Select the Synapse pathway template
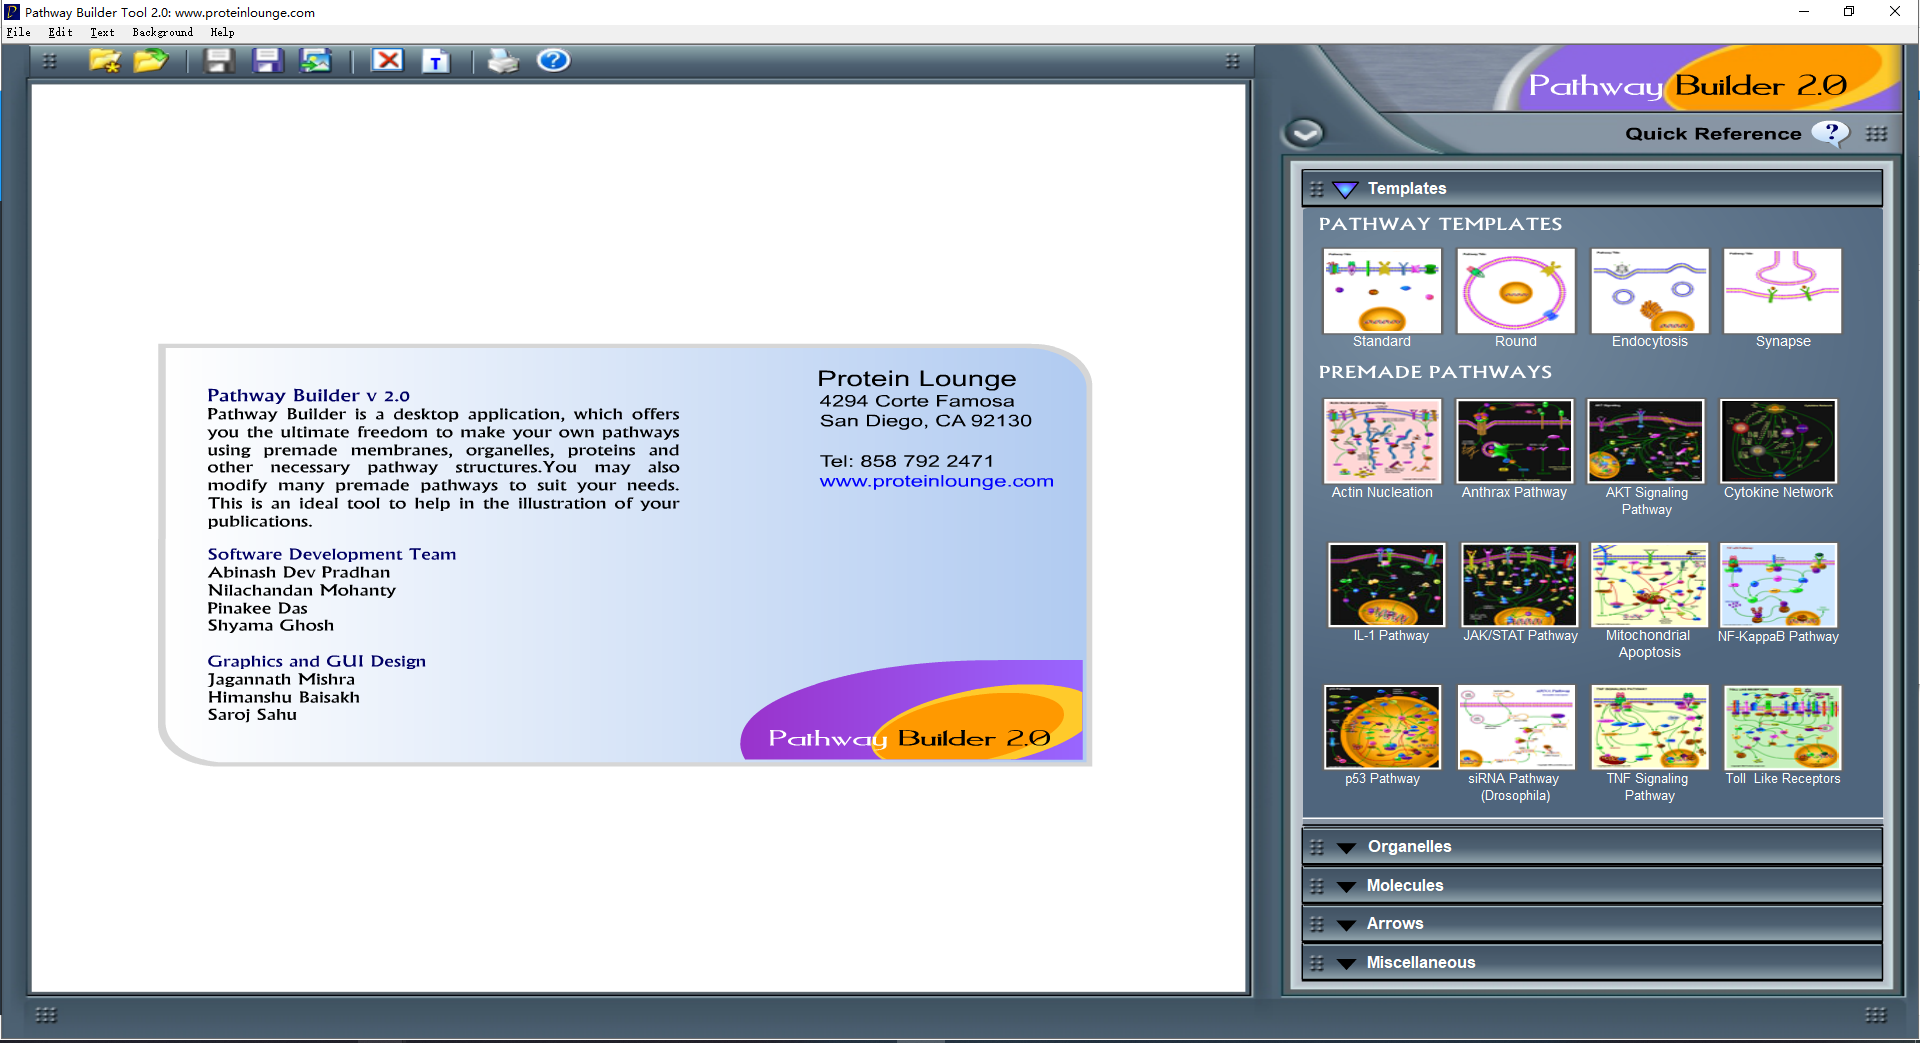The image size is (1920, 1043). tap(1783, 291)
